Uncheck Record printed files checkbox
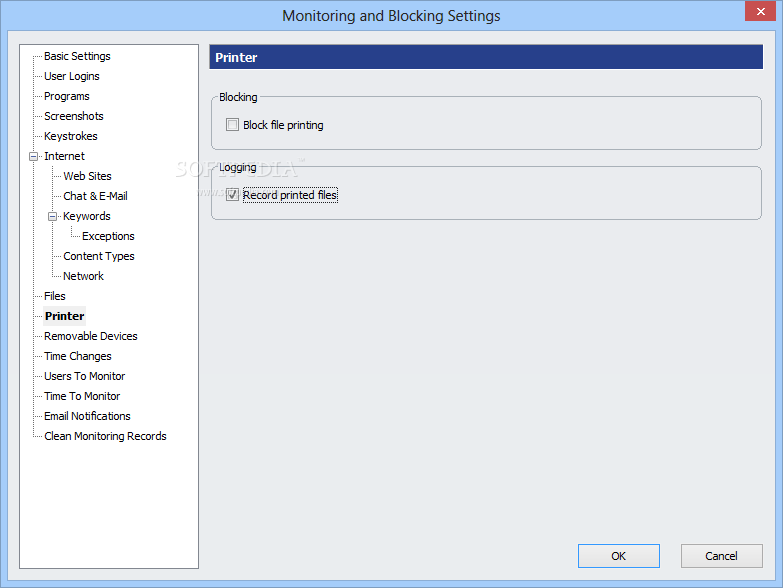783x588 pixels. [232, 195]
